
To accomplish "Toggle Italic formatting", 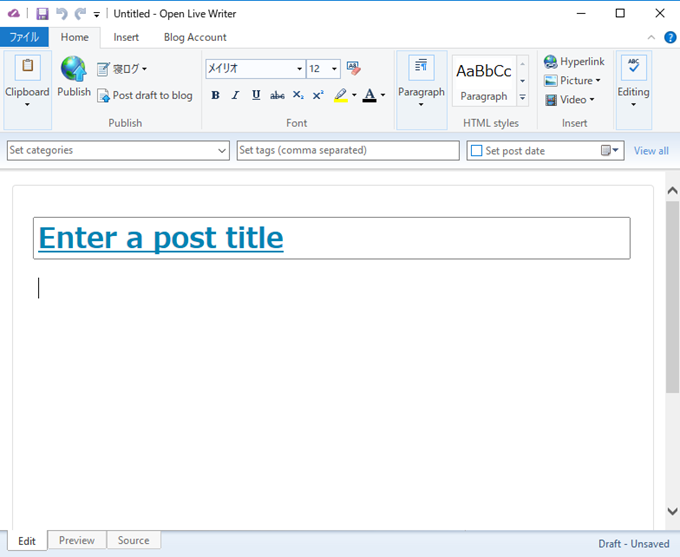I will [x=235, y=95].
